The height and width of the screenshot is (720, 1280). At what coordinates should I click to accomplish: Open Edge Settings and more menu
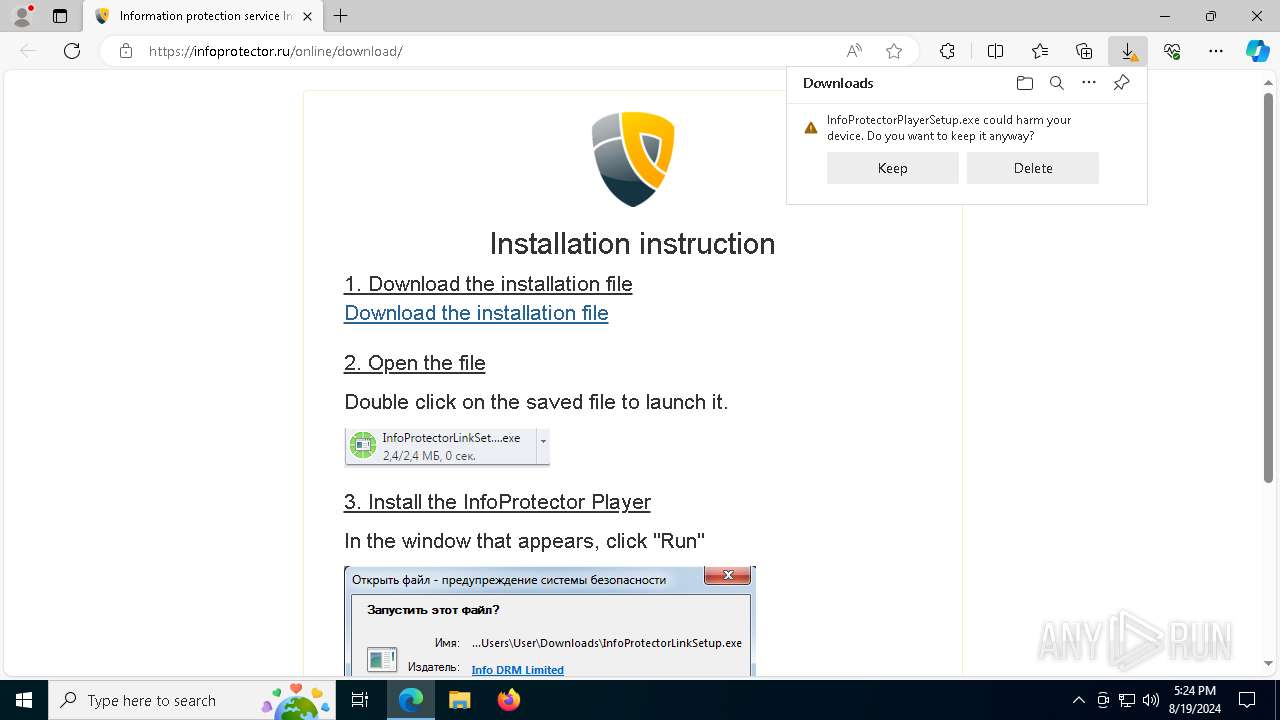pos(1216,51)
